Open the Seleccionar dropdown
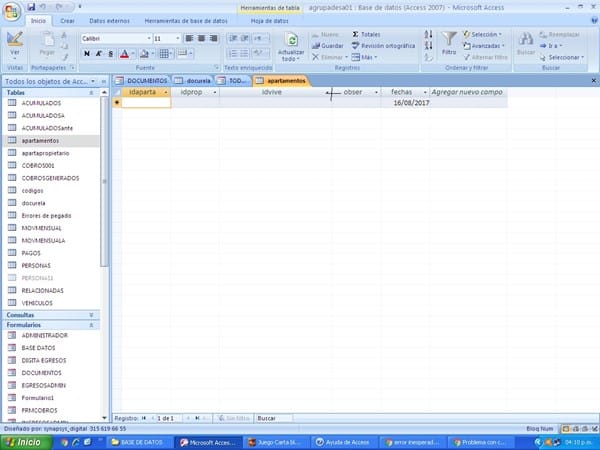 tap(562, 57)
